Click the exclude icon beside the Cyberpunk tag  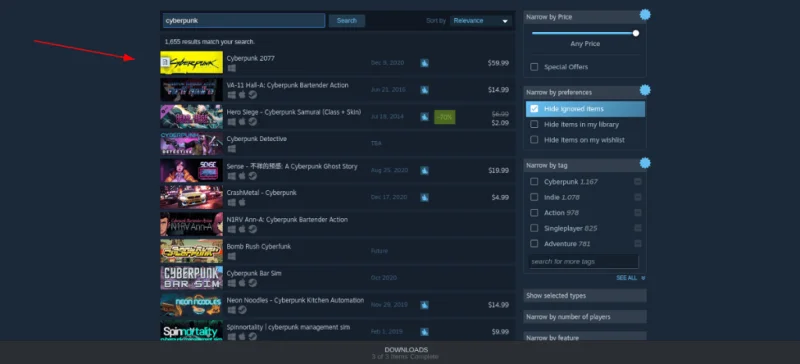(638, 182)
